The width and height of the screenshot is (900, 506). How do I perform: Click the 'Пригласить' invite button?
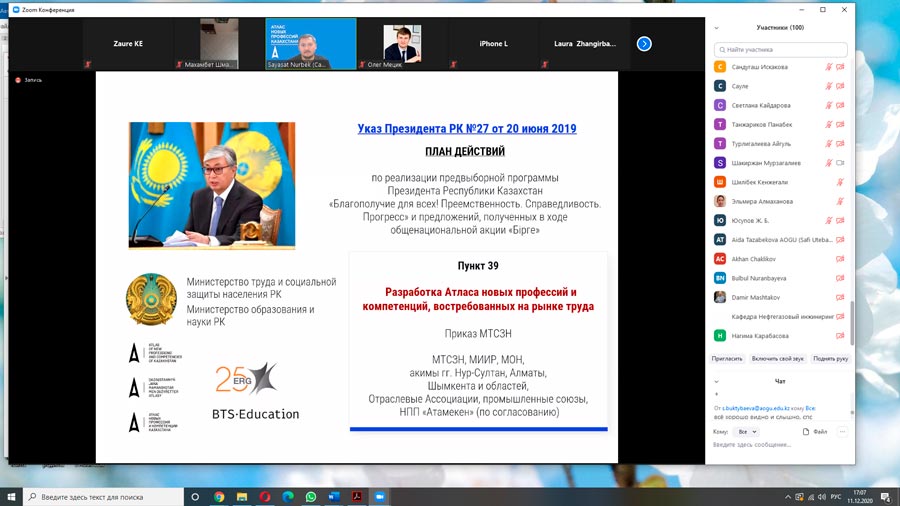[x=727, y=358]
